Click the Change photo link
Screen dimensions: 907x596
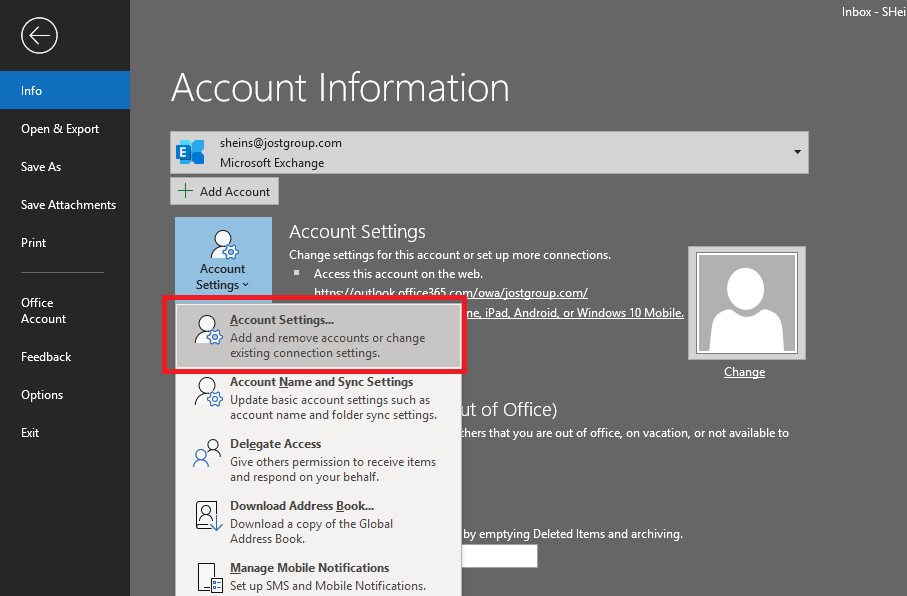click(744, 372)
